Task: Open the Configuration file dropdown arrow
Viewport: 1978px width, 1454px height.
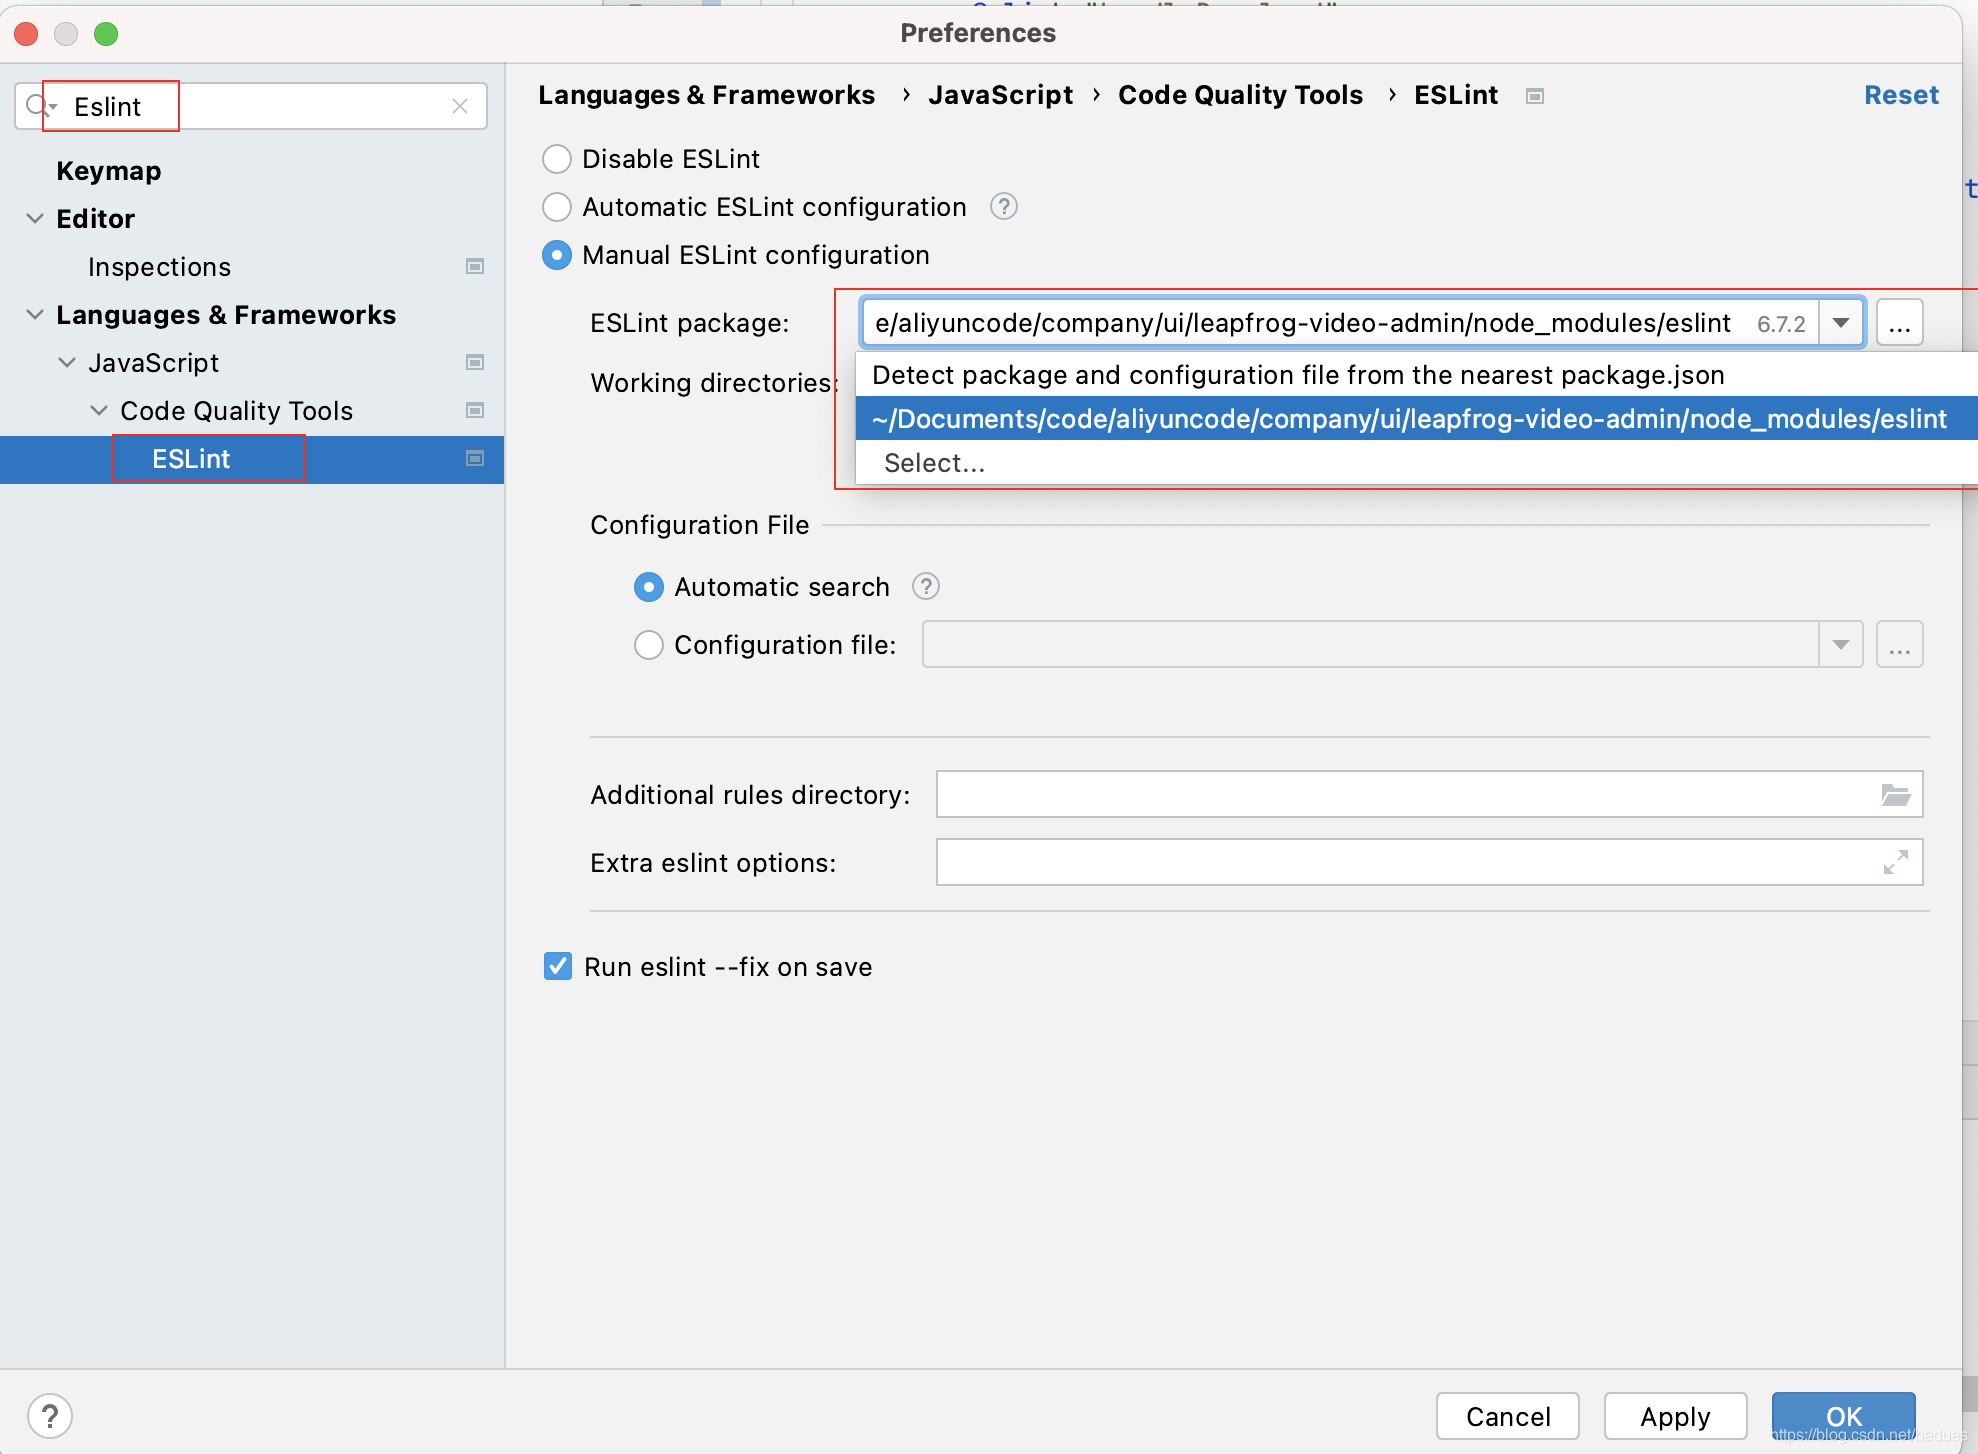Action: click(1840, 645)
